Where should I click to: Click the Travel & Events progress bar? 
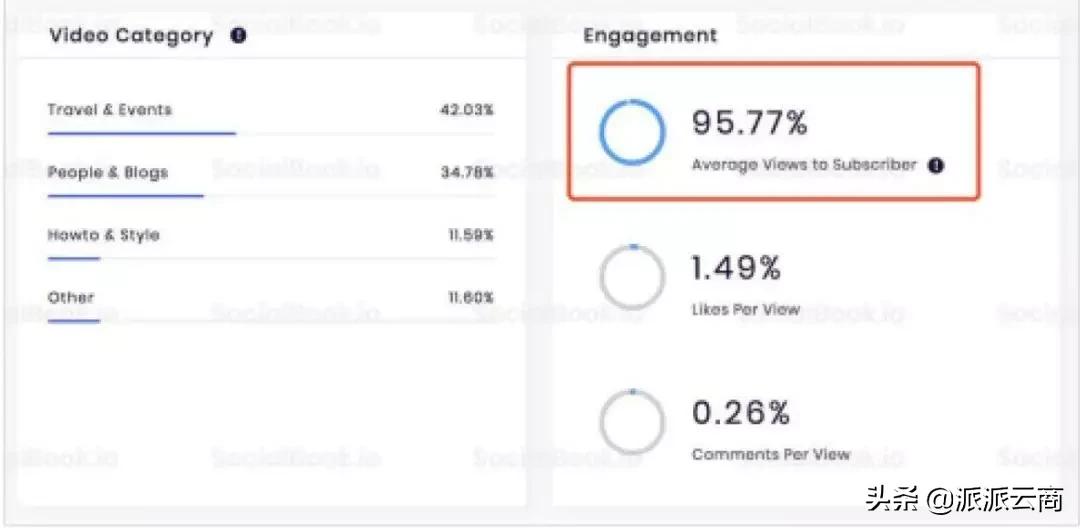click(x=141, y=132)
